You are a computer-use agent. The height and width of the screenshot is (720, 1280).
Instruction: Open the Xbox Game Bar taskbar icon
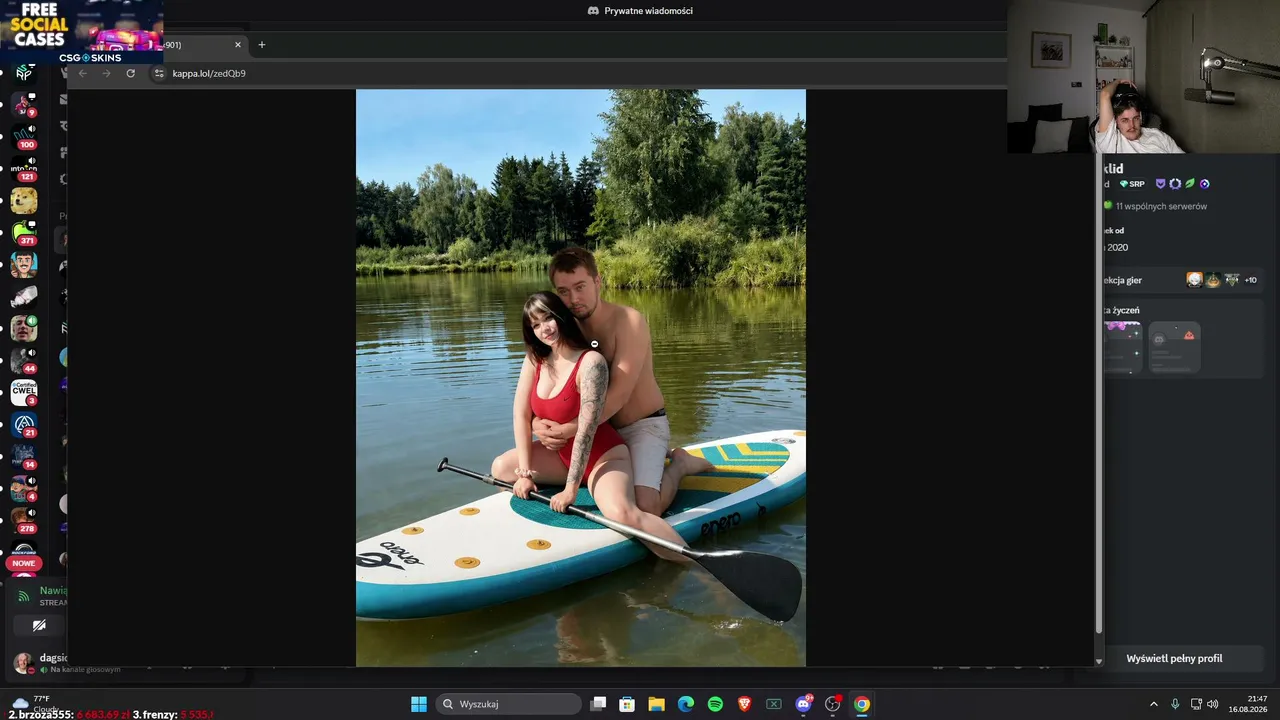[x=774, y=704]
